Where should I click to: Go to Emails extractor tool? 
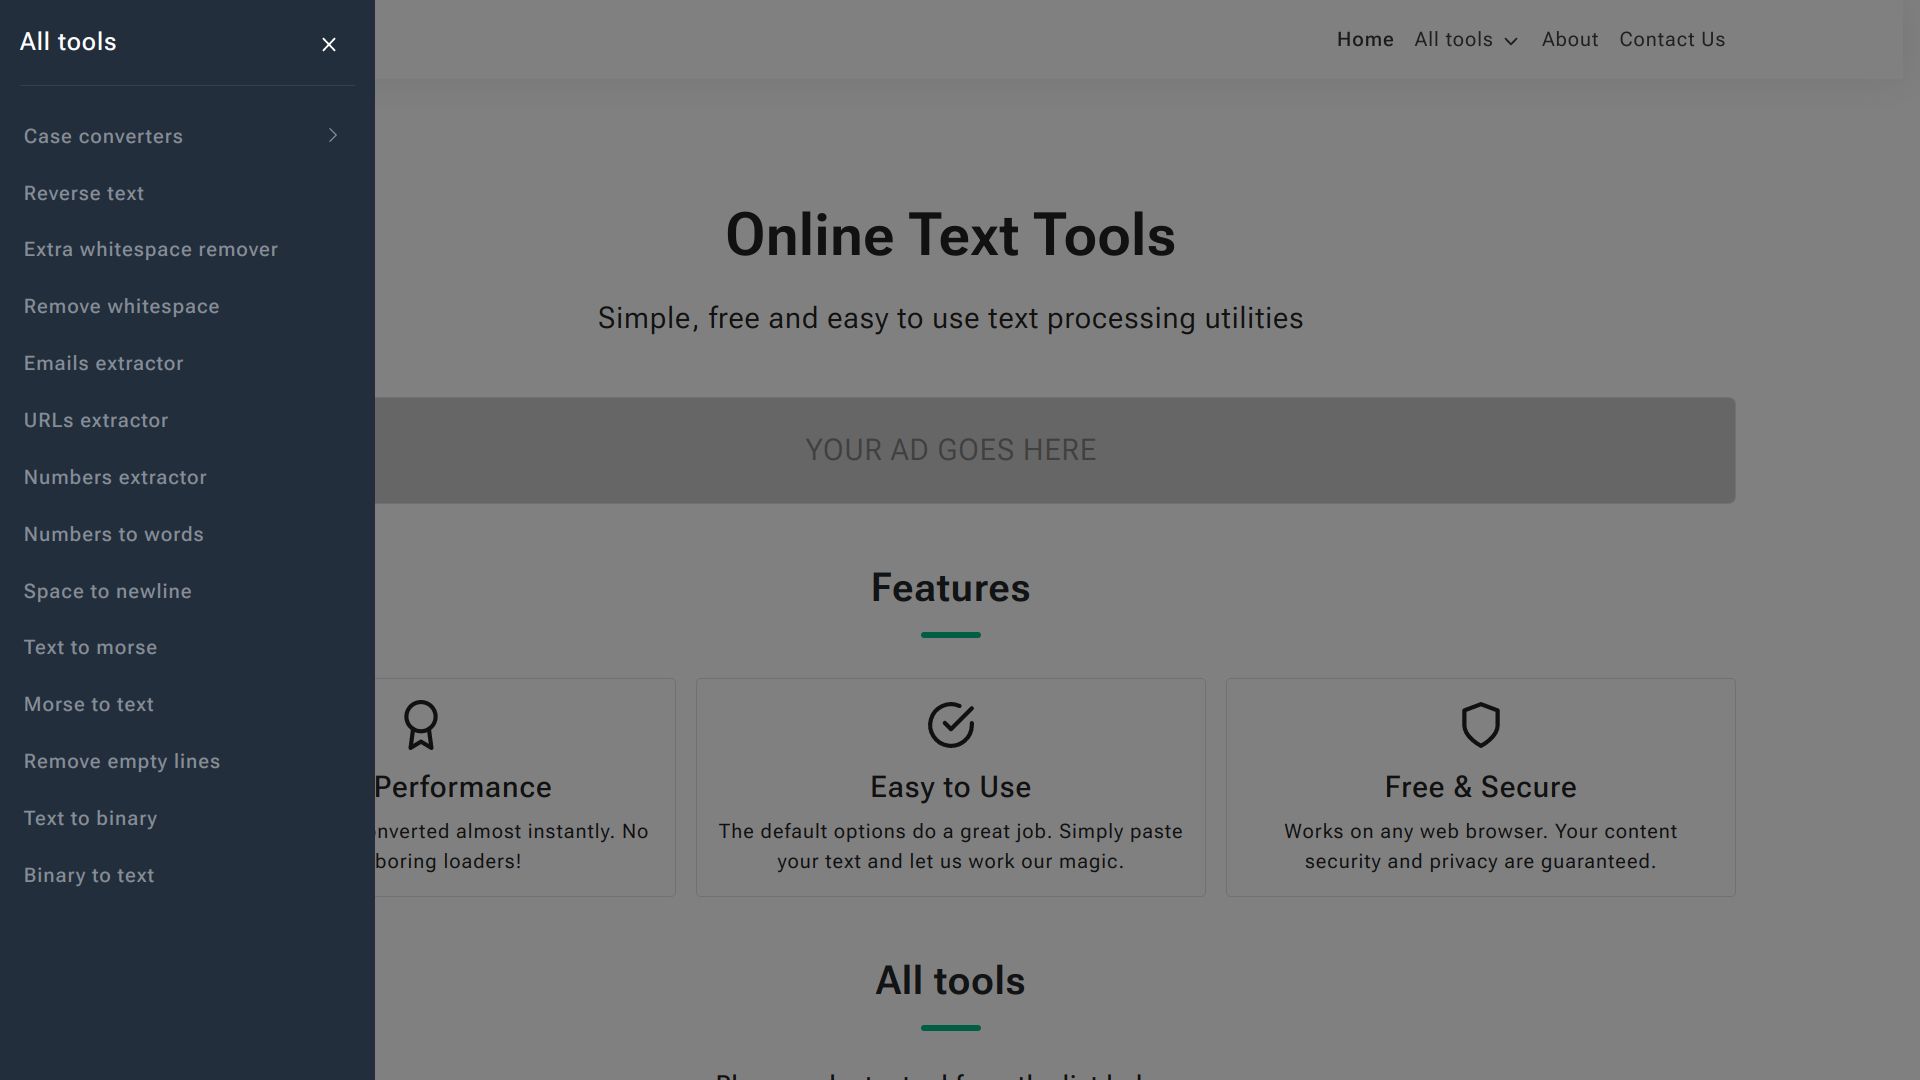[104, 363]
